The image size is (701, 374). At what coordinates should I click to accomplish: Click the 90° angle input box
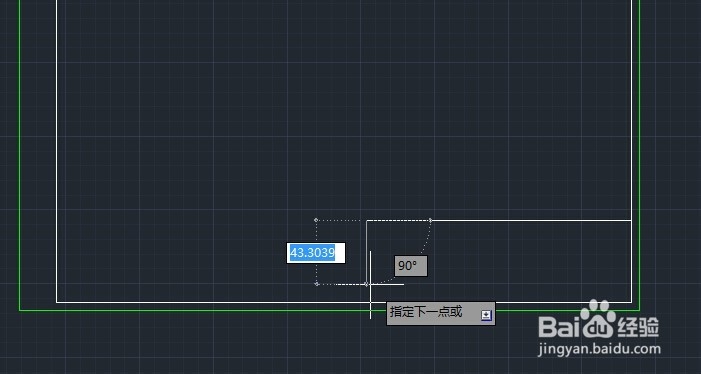[x=410, y=266]
